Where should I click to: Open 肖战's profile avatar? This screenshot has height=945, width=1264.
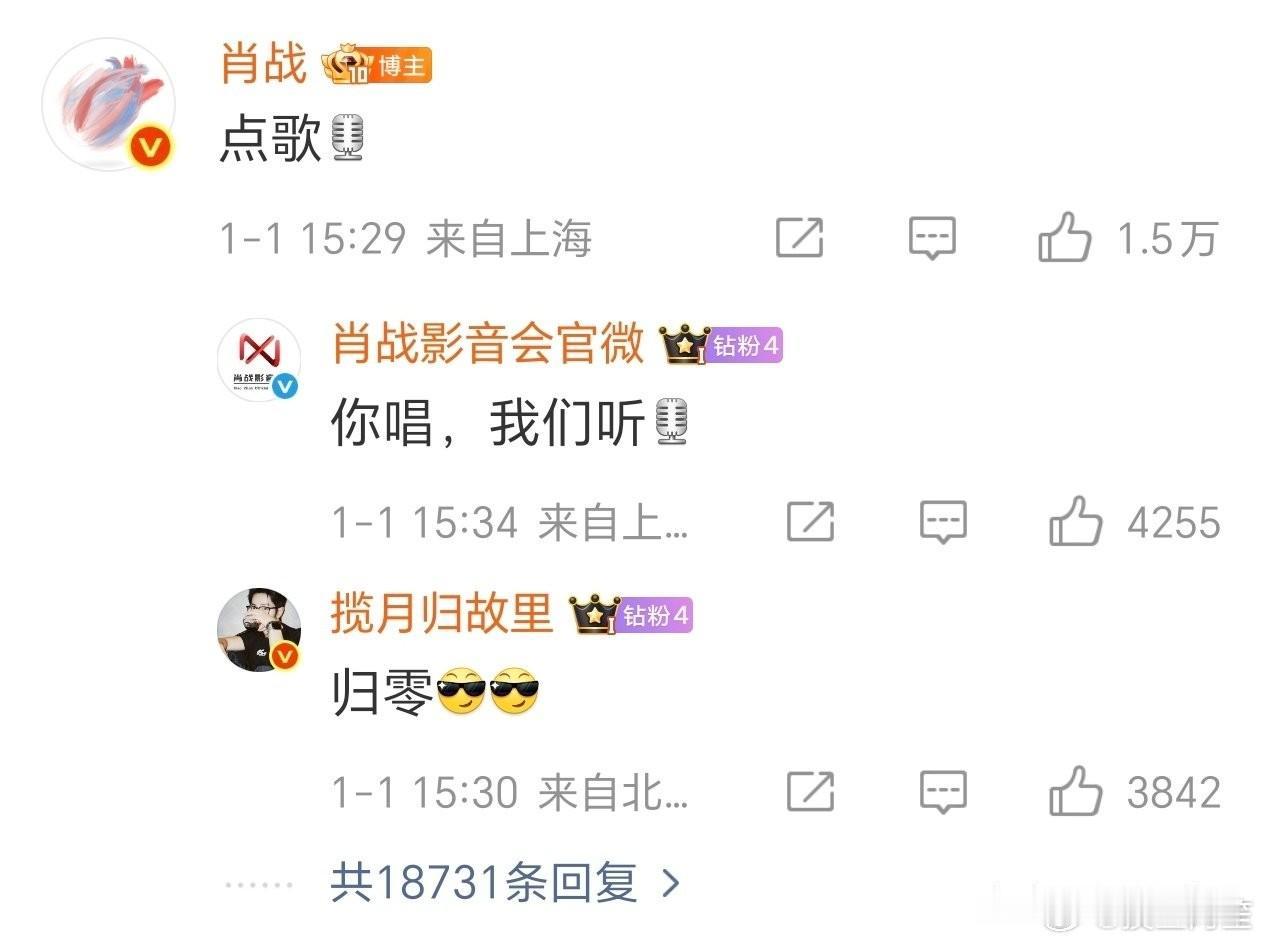click(109, 105)
